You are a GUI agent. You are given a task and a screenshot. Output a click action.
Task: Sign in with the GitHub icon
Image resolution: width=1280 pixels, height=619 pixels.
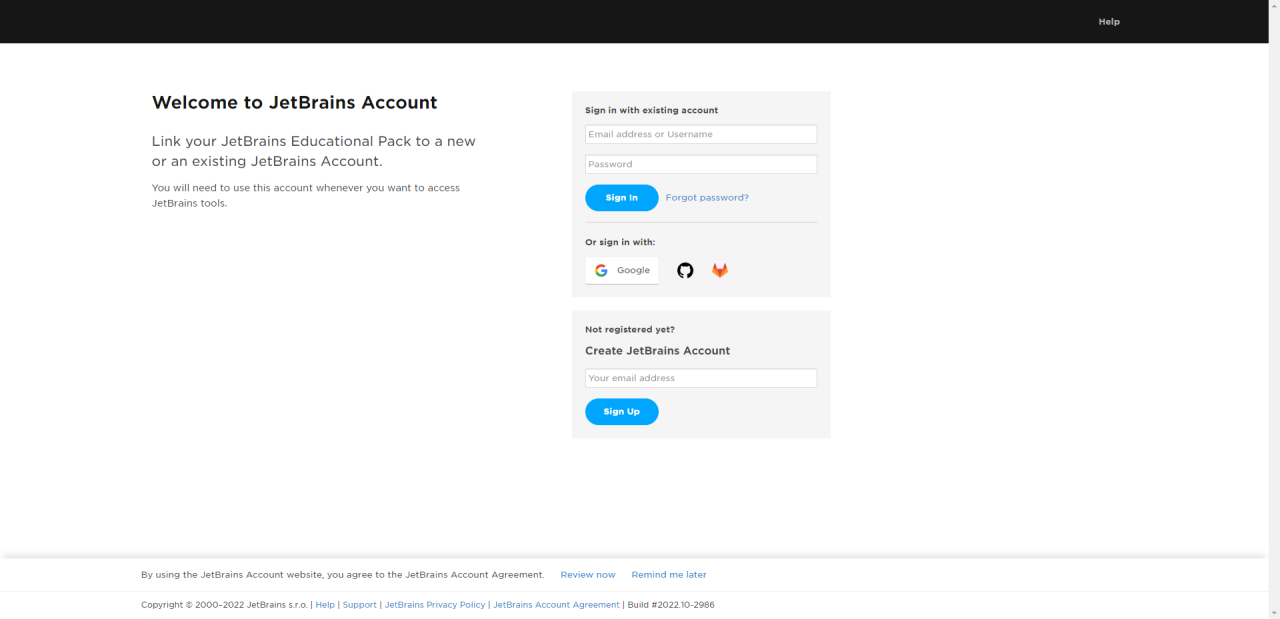(685, 270)
